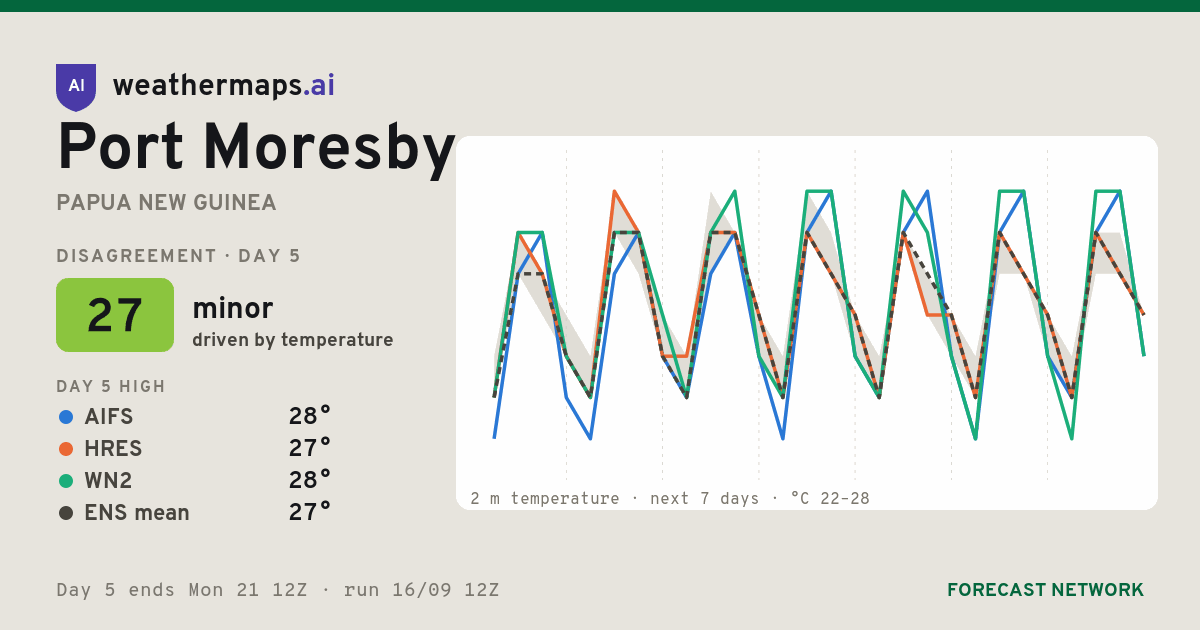The height and width of the screenshot is (630, 1200).
Task: Click the dark ENS mean legend dot
Action: [66, 513]
